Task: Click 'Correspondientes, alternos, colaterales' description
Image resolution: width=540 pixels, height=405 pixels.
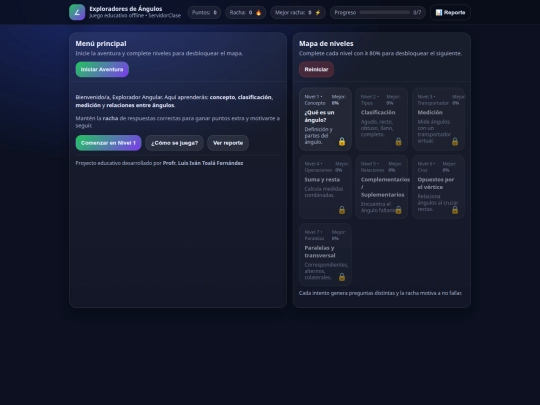Action: pyautogui.click(x=326, y=271)
